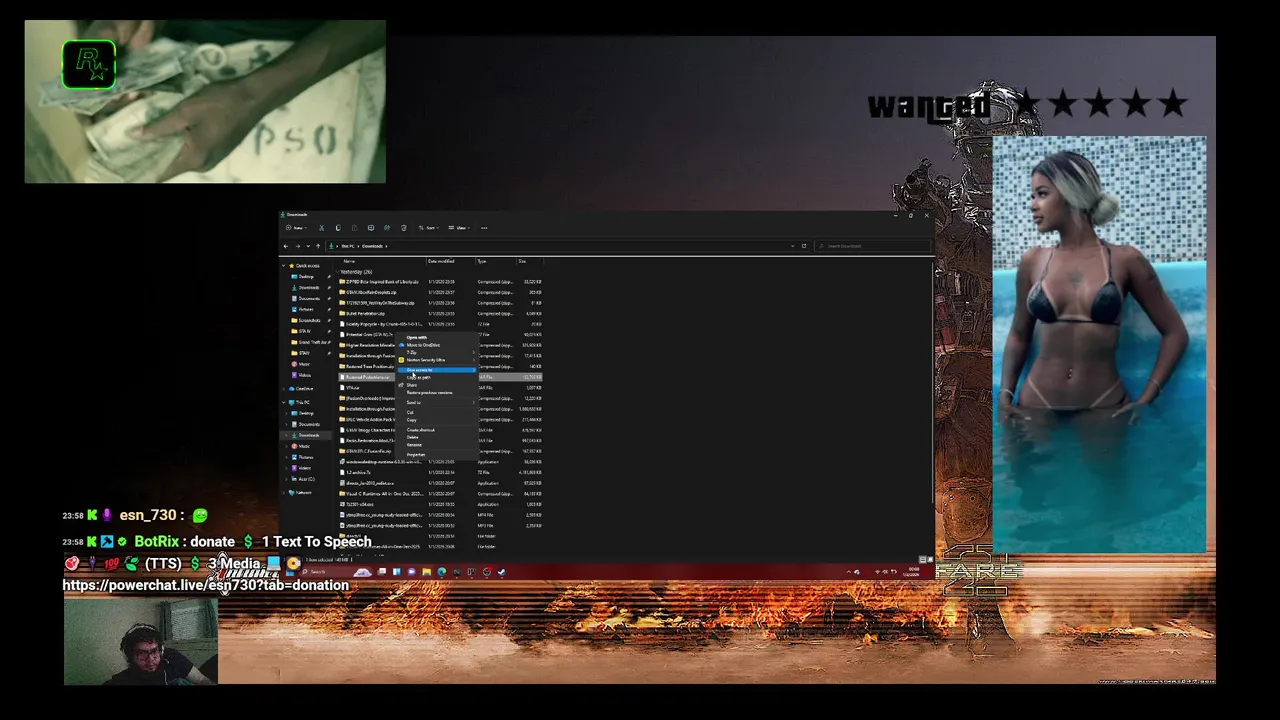Click the Search Downloads box

[873, 246]
